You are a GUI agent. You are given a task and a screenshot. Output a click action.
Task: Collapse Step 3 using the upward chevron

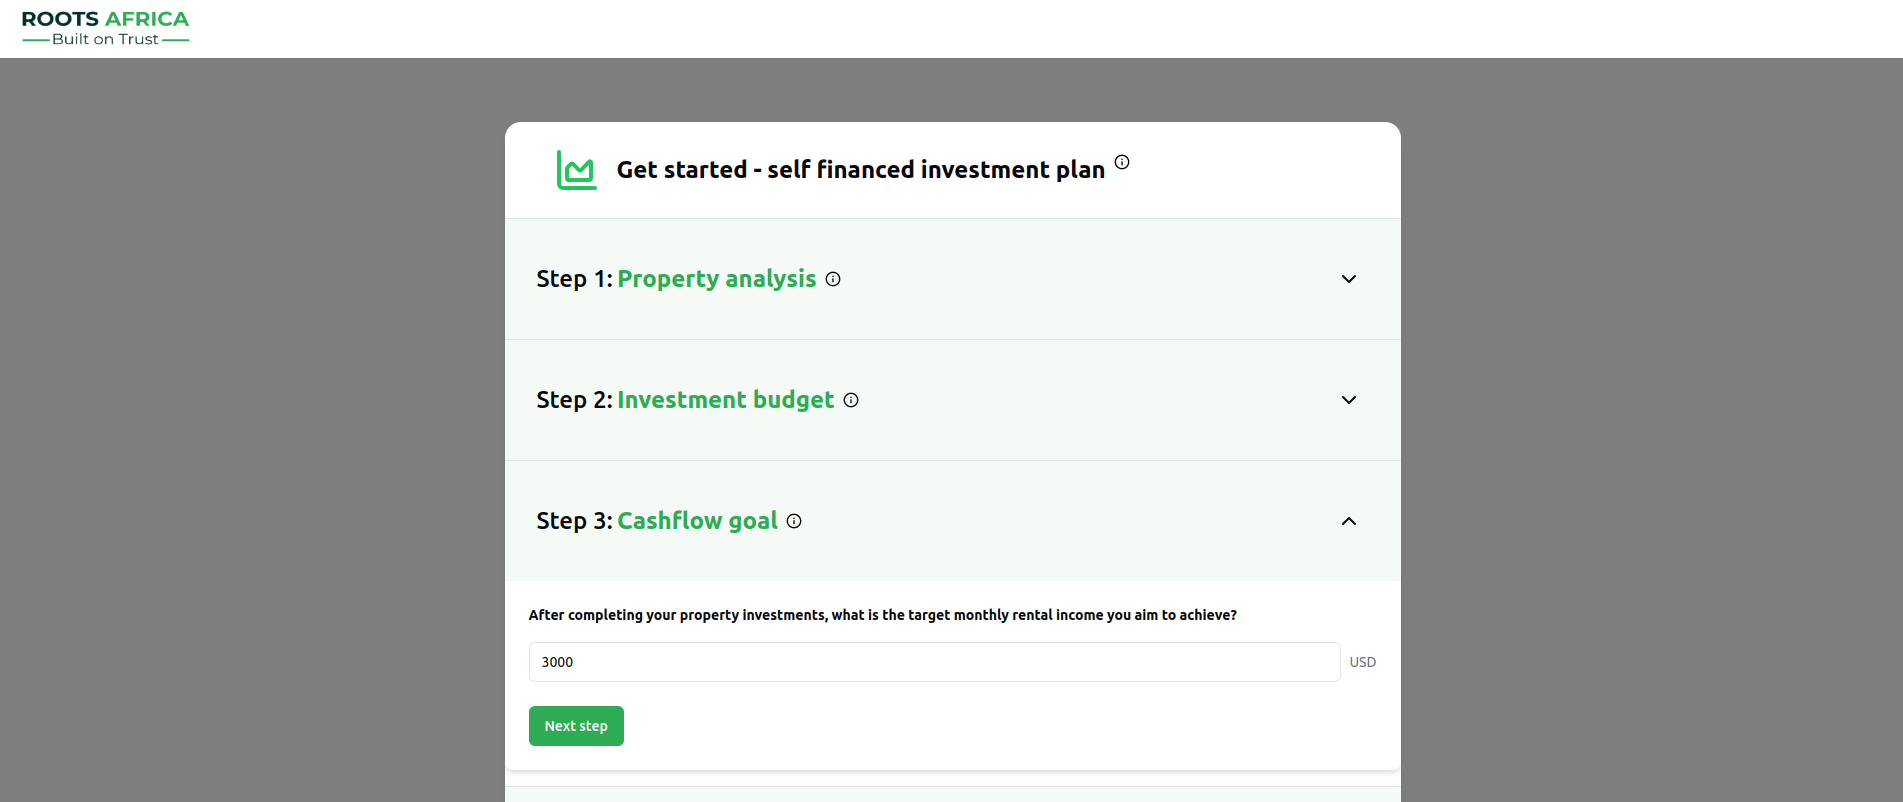pos(1348,521)
